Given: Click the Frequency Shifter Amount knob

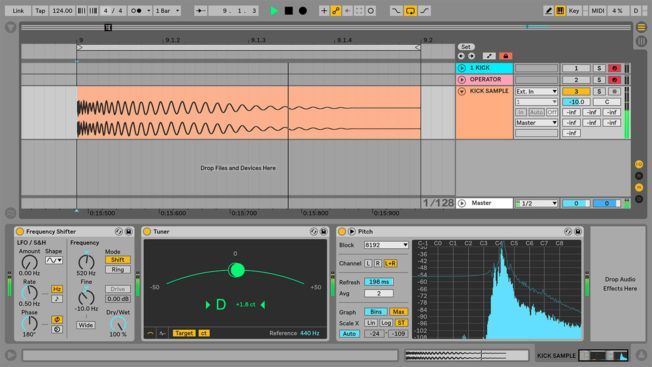Looking at the screenshot, I should point(29,262).
